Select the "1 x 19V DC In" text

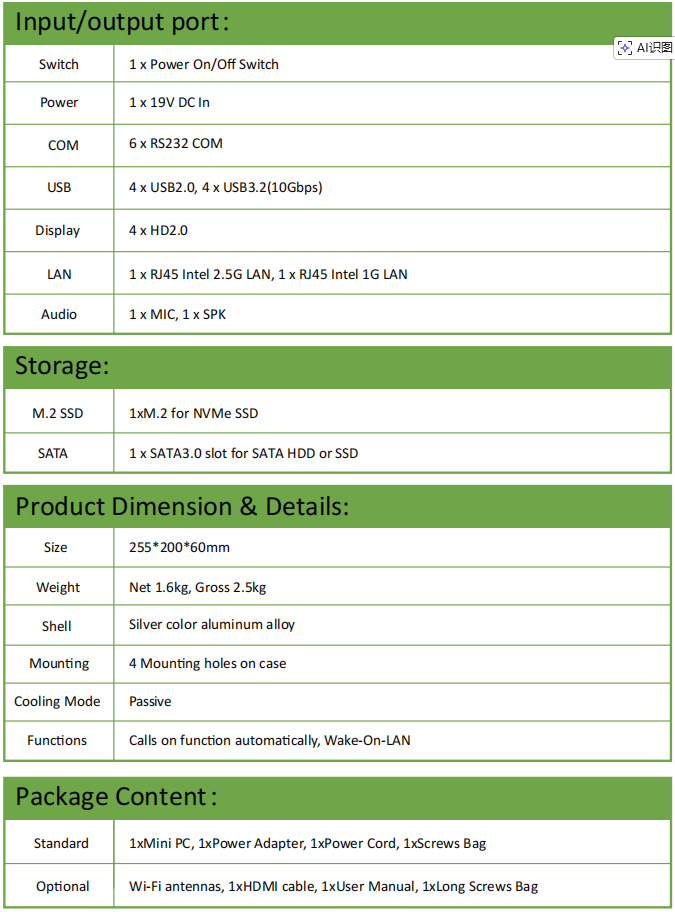(169, 102)
